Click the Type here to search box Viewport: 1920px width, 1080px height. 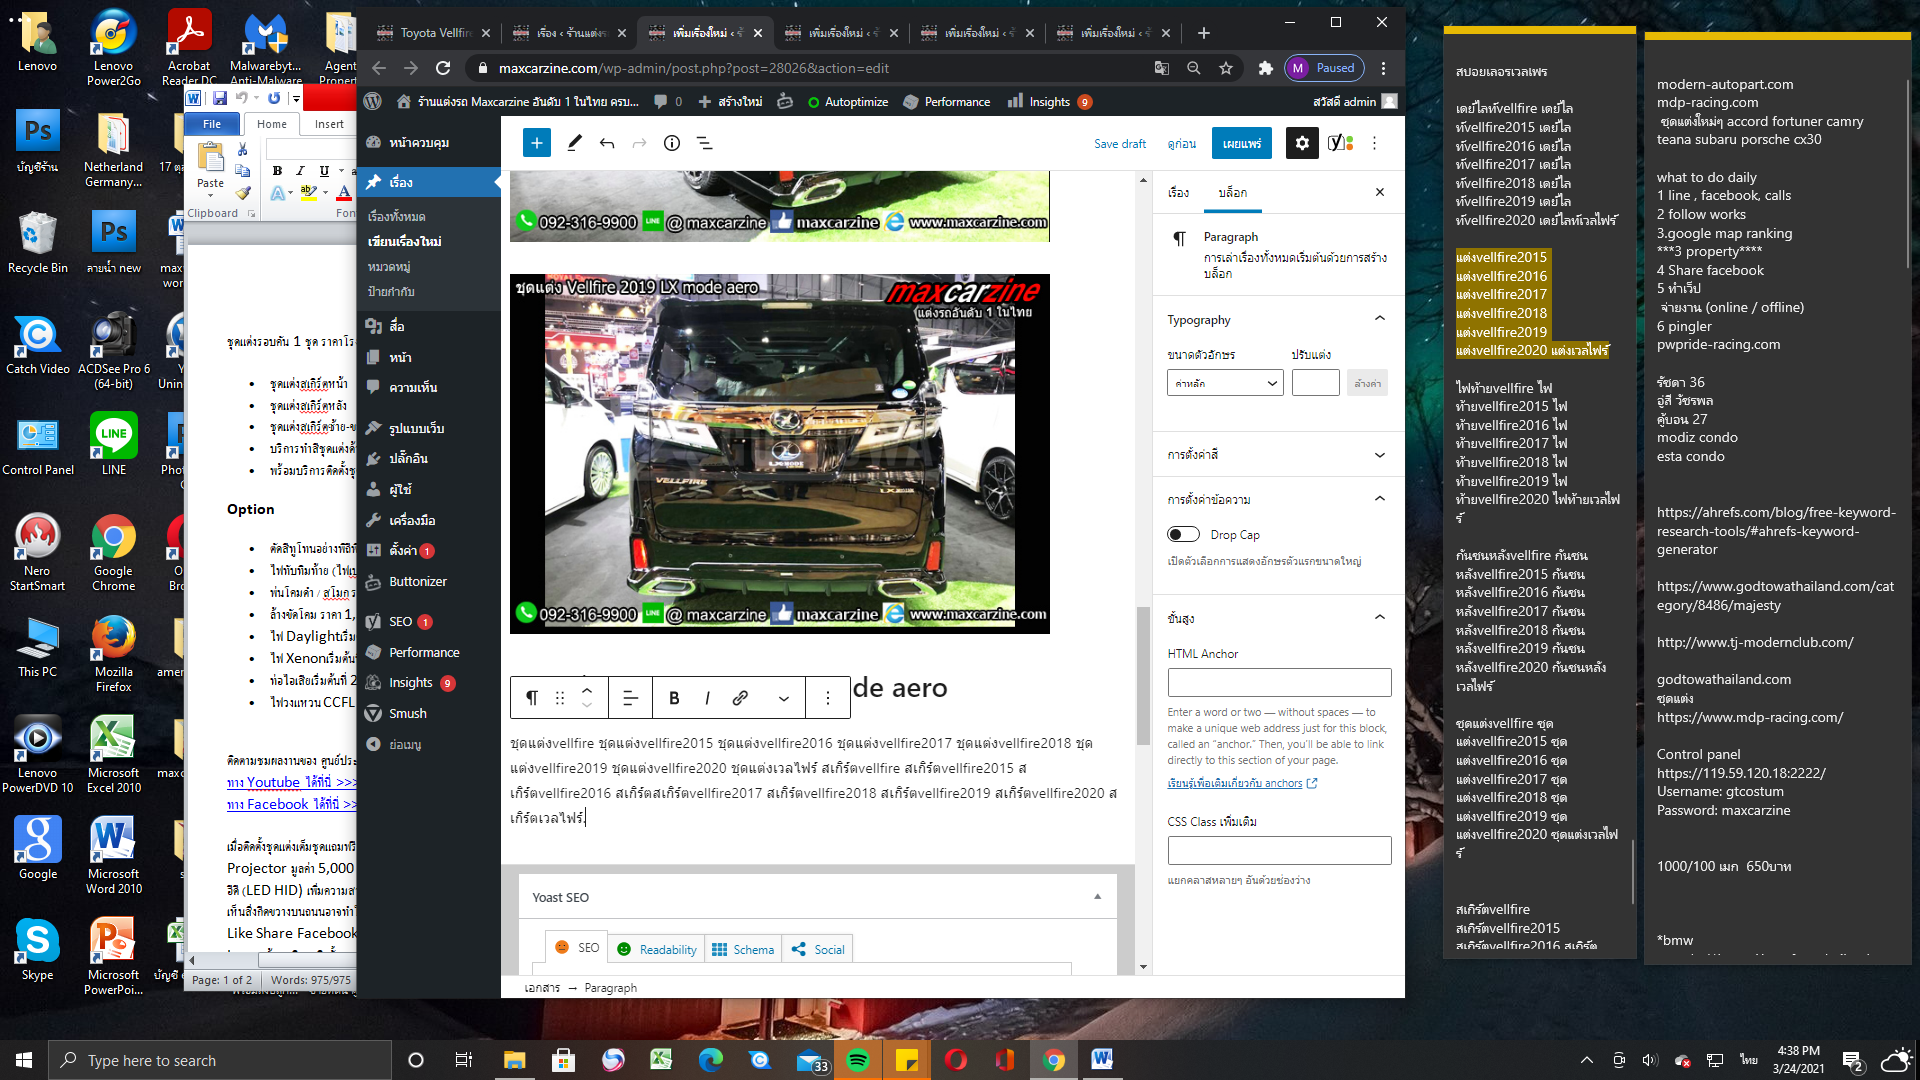click(x=220, y=1060)
